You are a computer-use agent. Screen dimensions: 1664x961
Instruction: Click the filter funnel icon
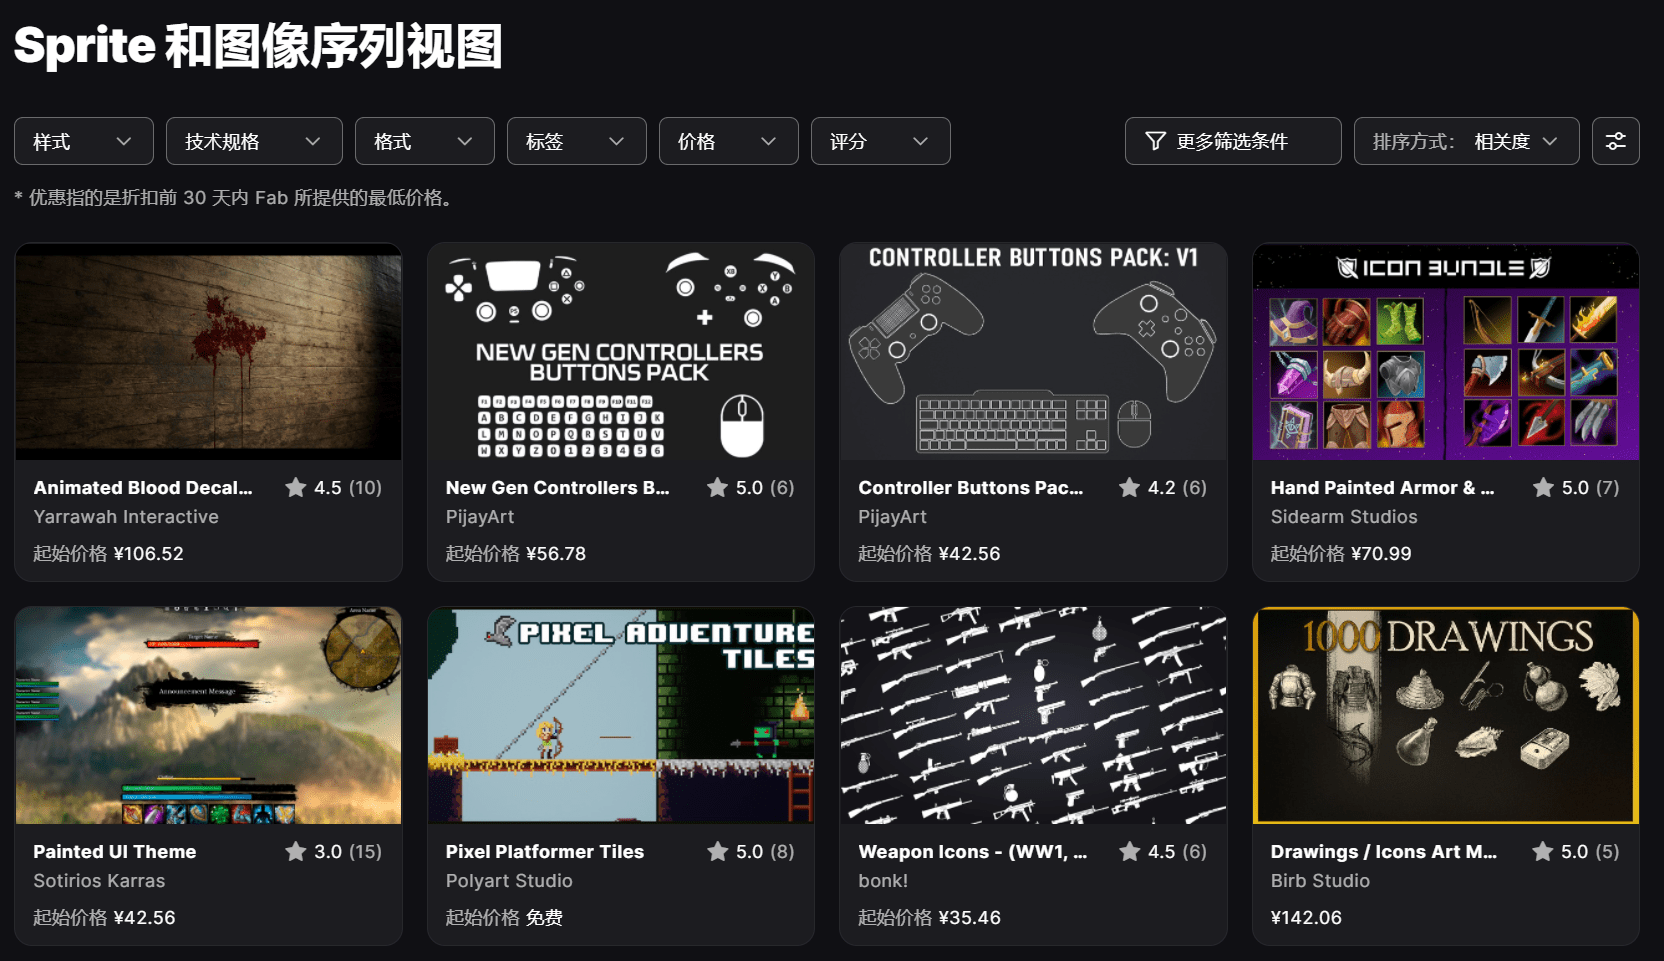click(1155, 141)
